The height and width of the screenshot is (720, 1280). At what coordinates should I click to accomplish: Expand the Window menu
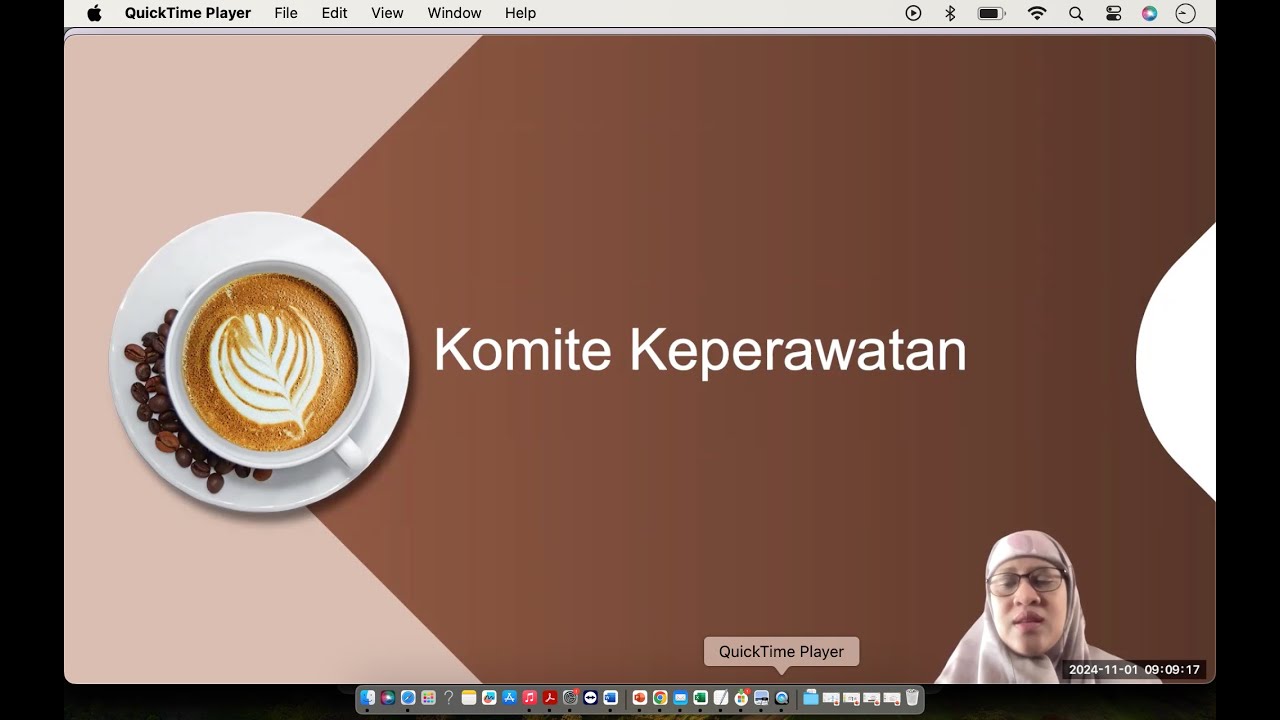click(x=454, y=13)
